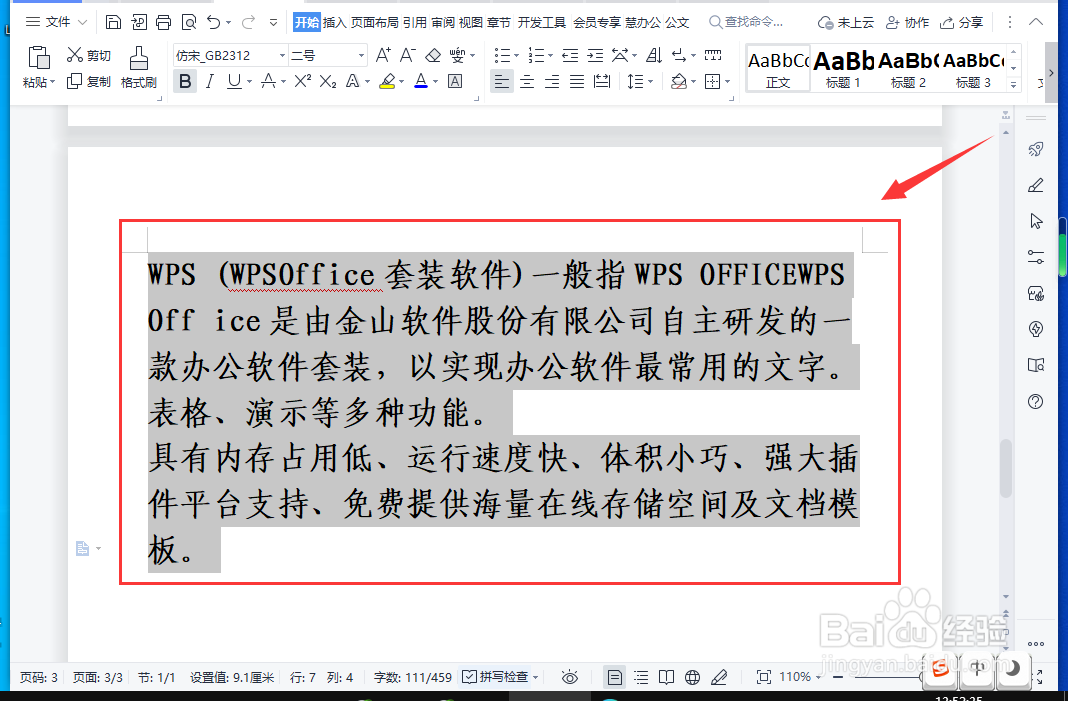
Task: Switch to the 审阅 (Review) tab
Action: (443, 22)
